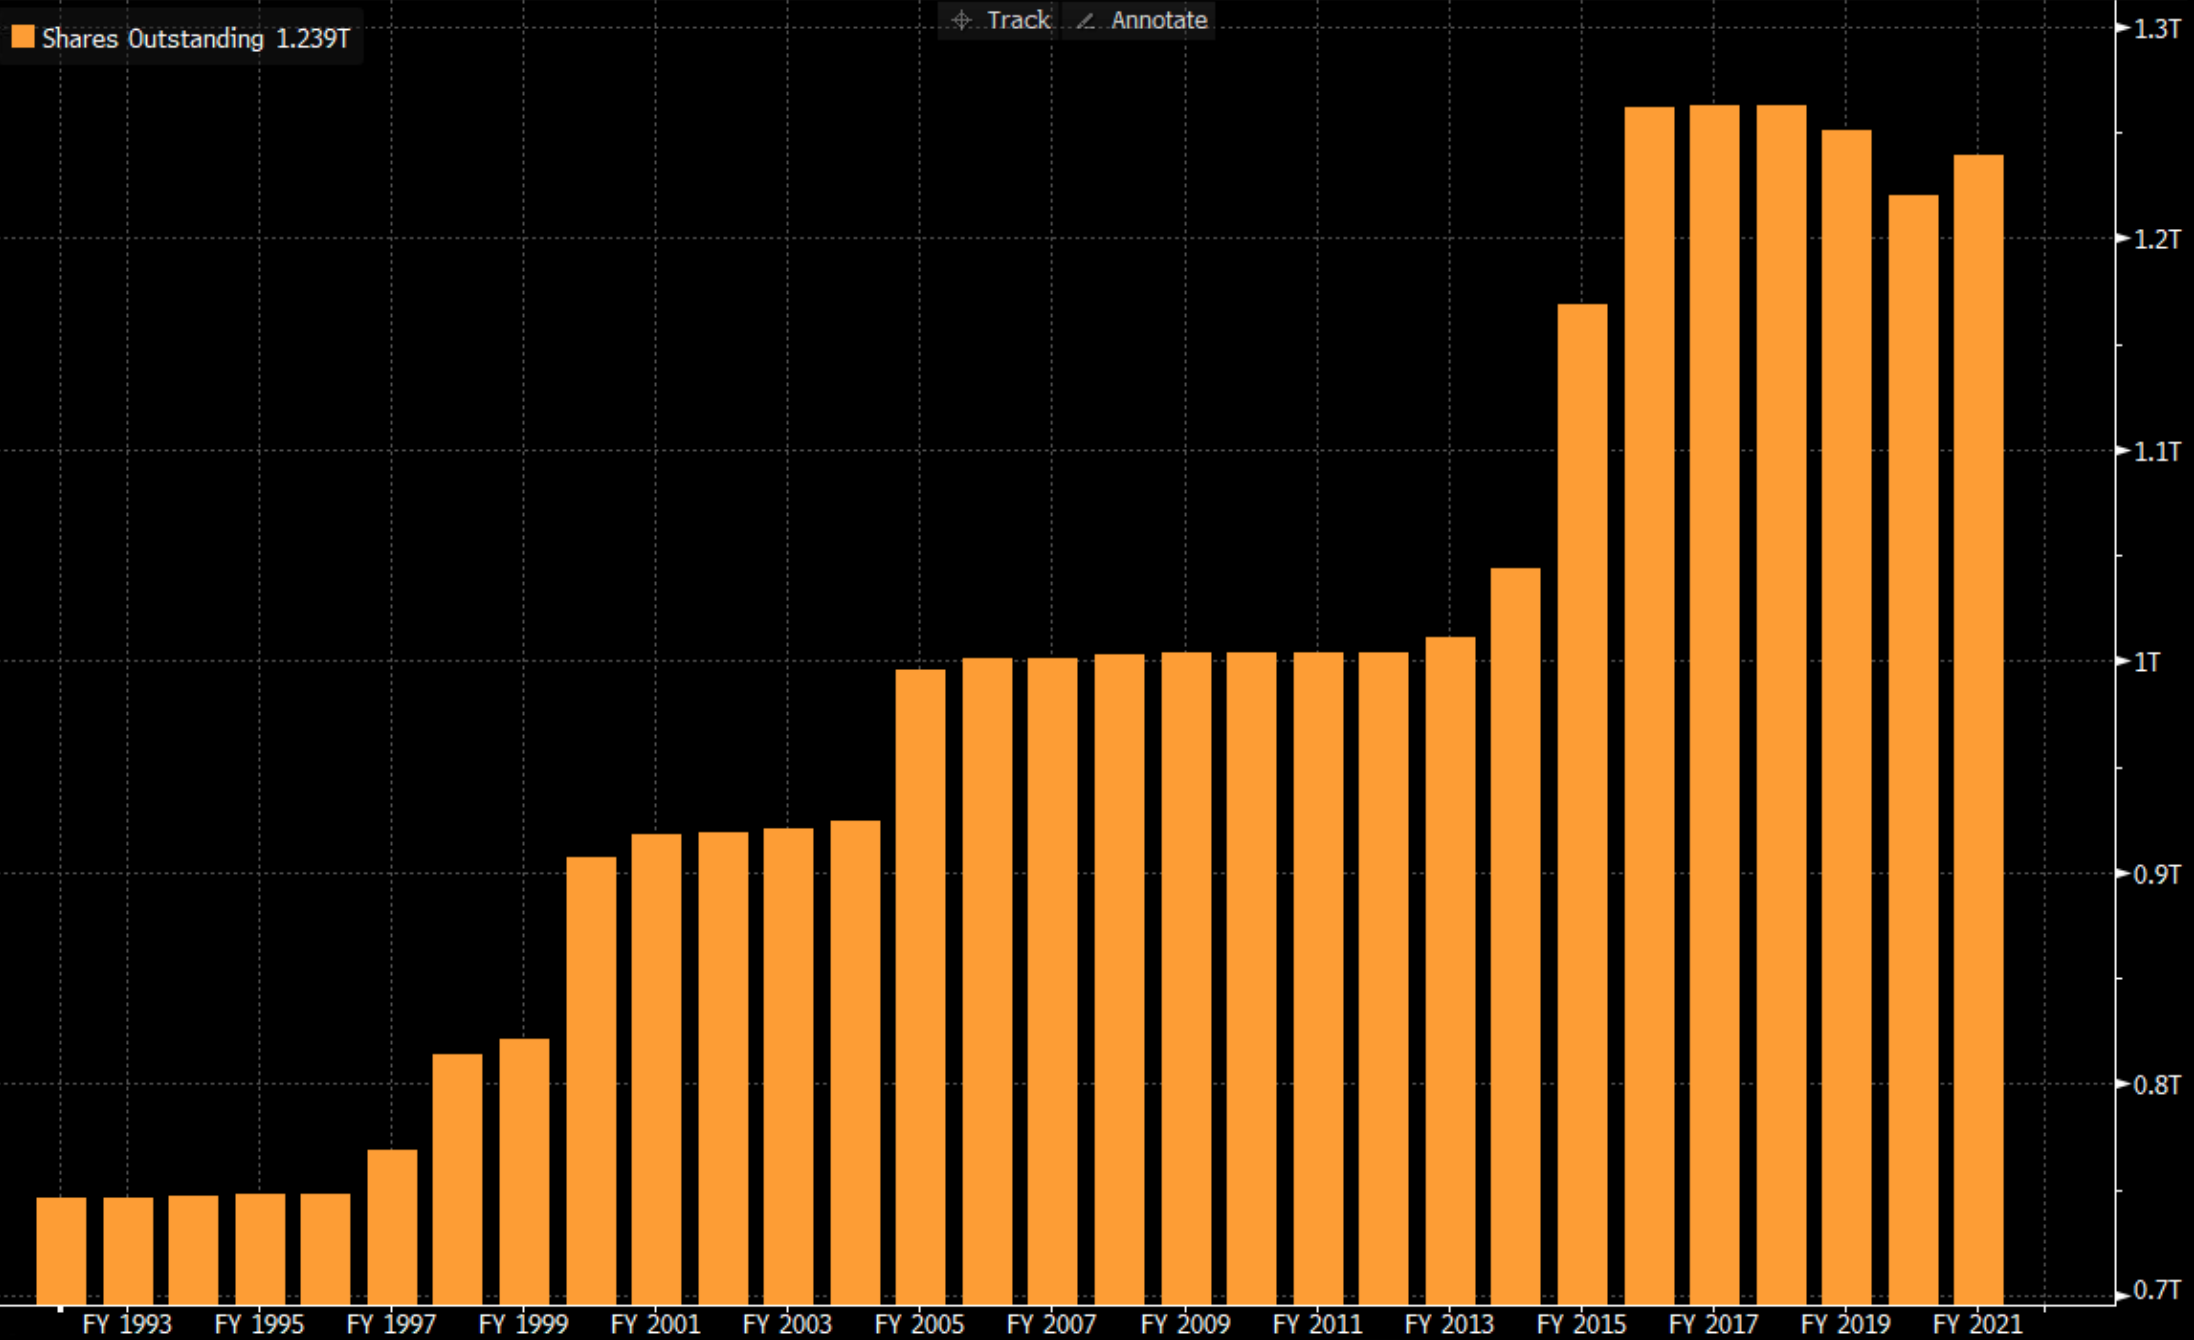Click the FY 1993 x-axis label
The width and height of the screenshot is (2194, 1340).
click(127, 1324)
